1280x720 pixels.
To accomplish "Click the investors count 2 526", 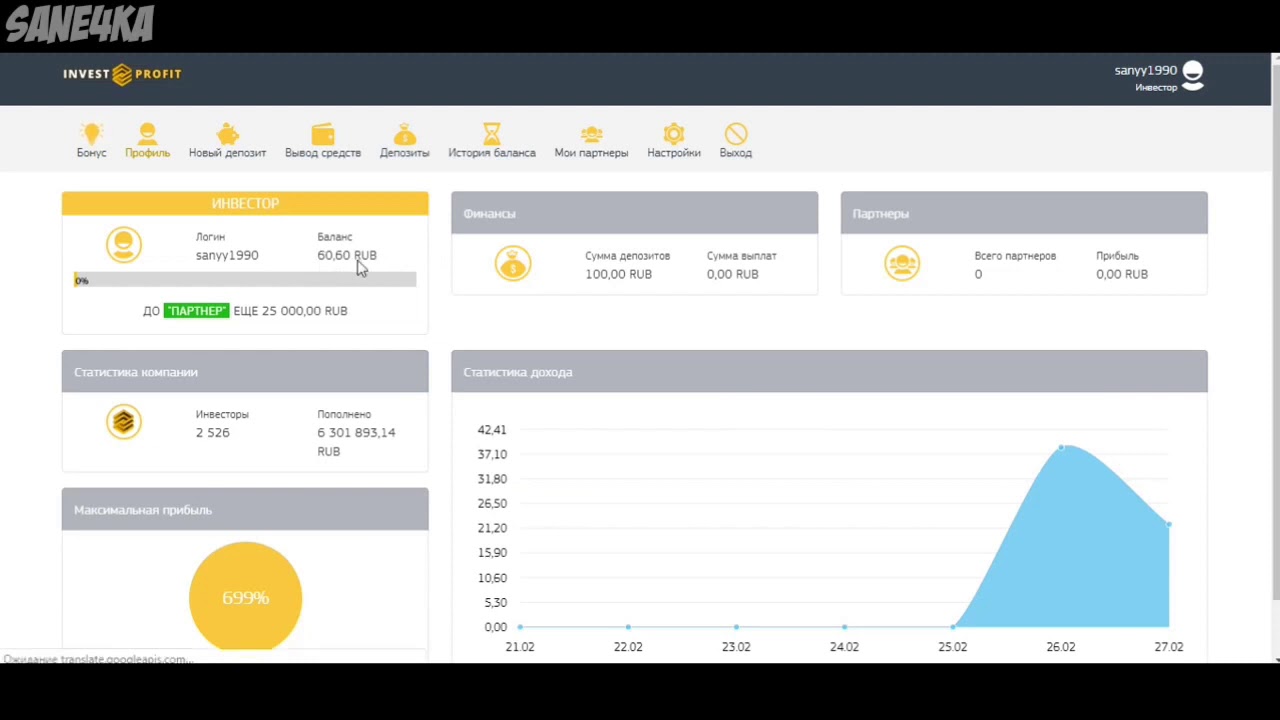I will [x=212, y=432].
